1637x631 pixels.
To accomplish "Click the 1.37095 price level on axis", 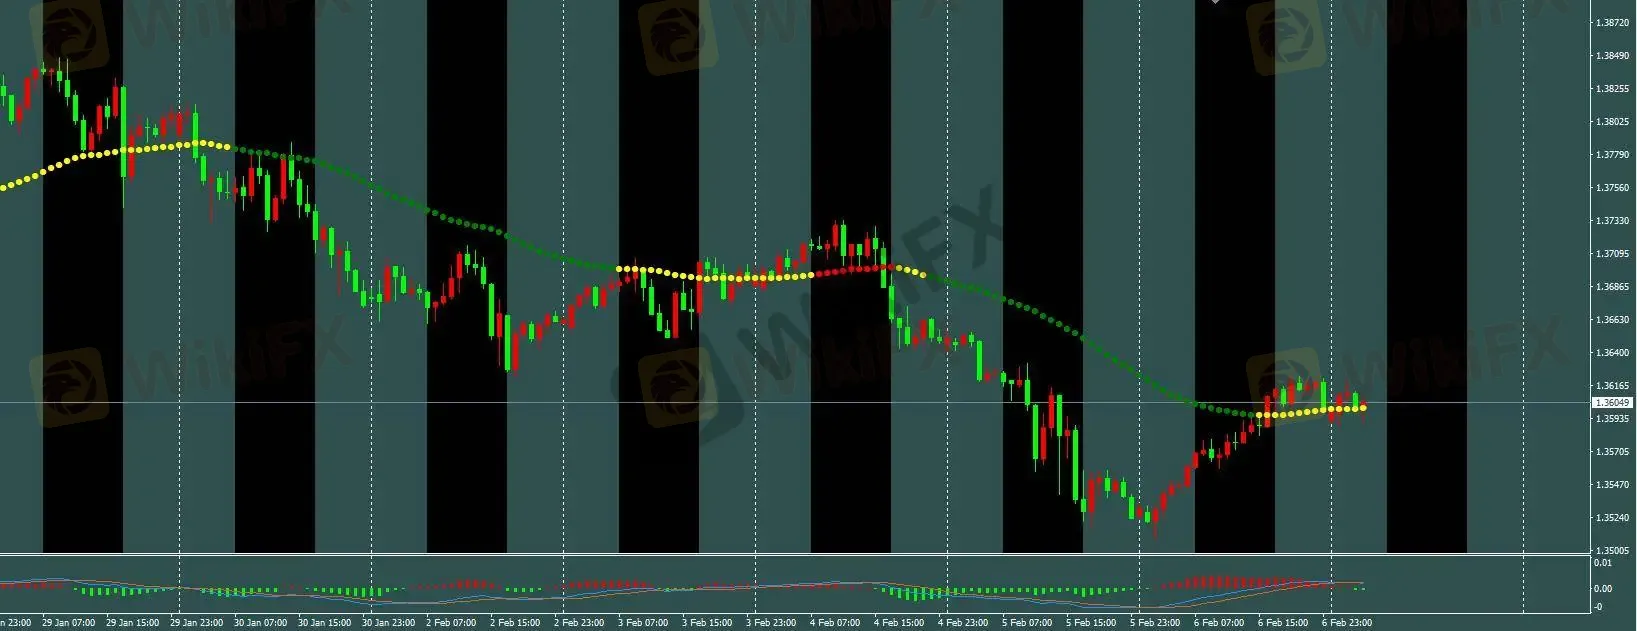I will [x=1612, y=253].
